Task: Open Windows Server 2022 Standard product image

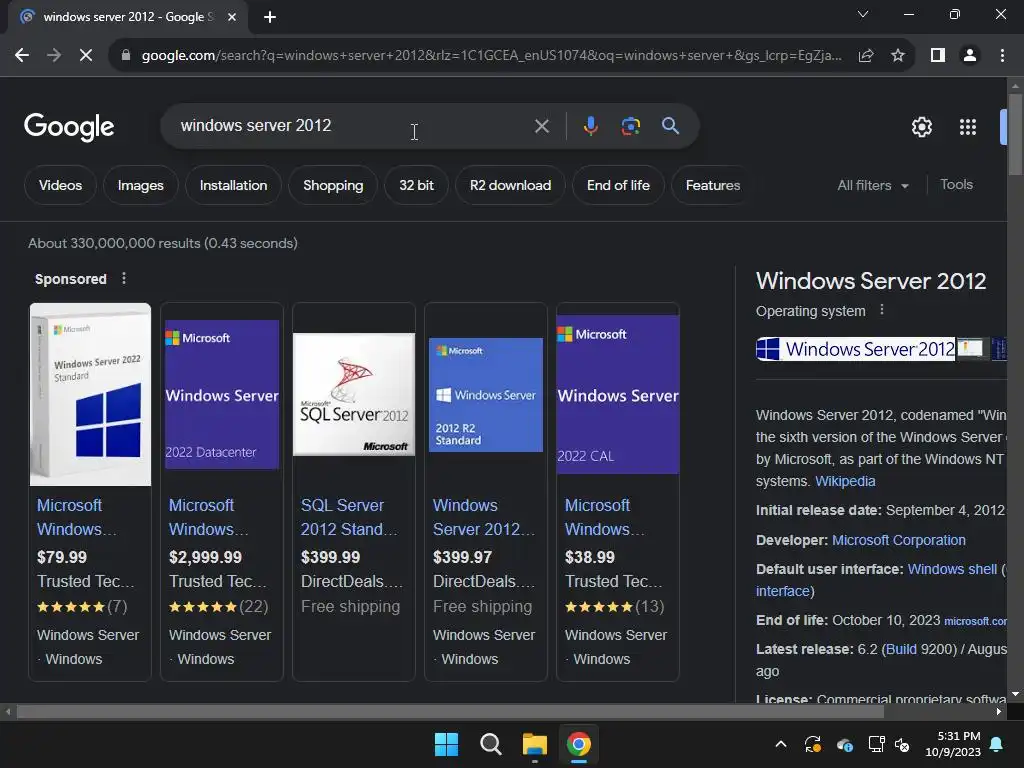Action: (90, 394)
